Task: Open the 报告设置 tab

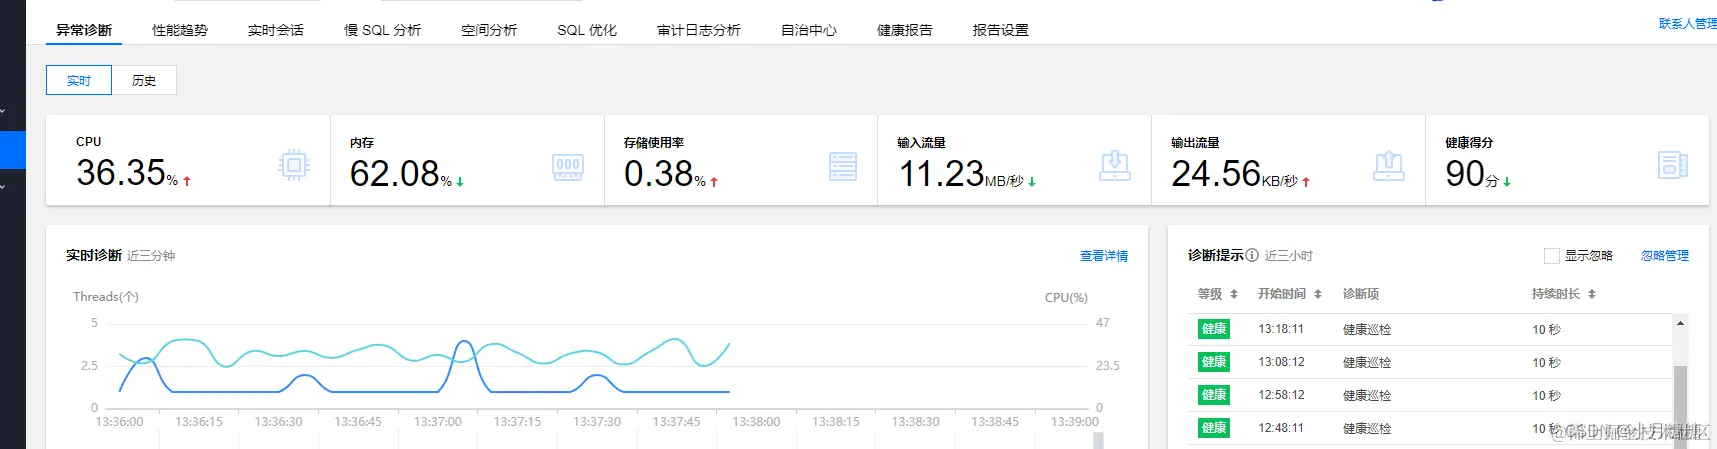Action: click(x=1001, y=30)
